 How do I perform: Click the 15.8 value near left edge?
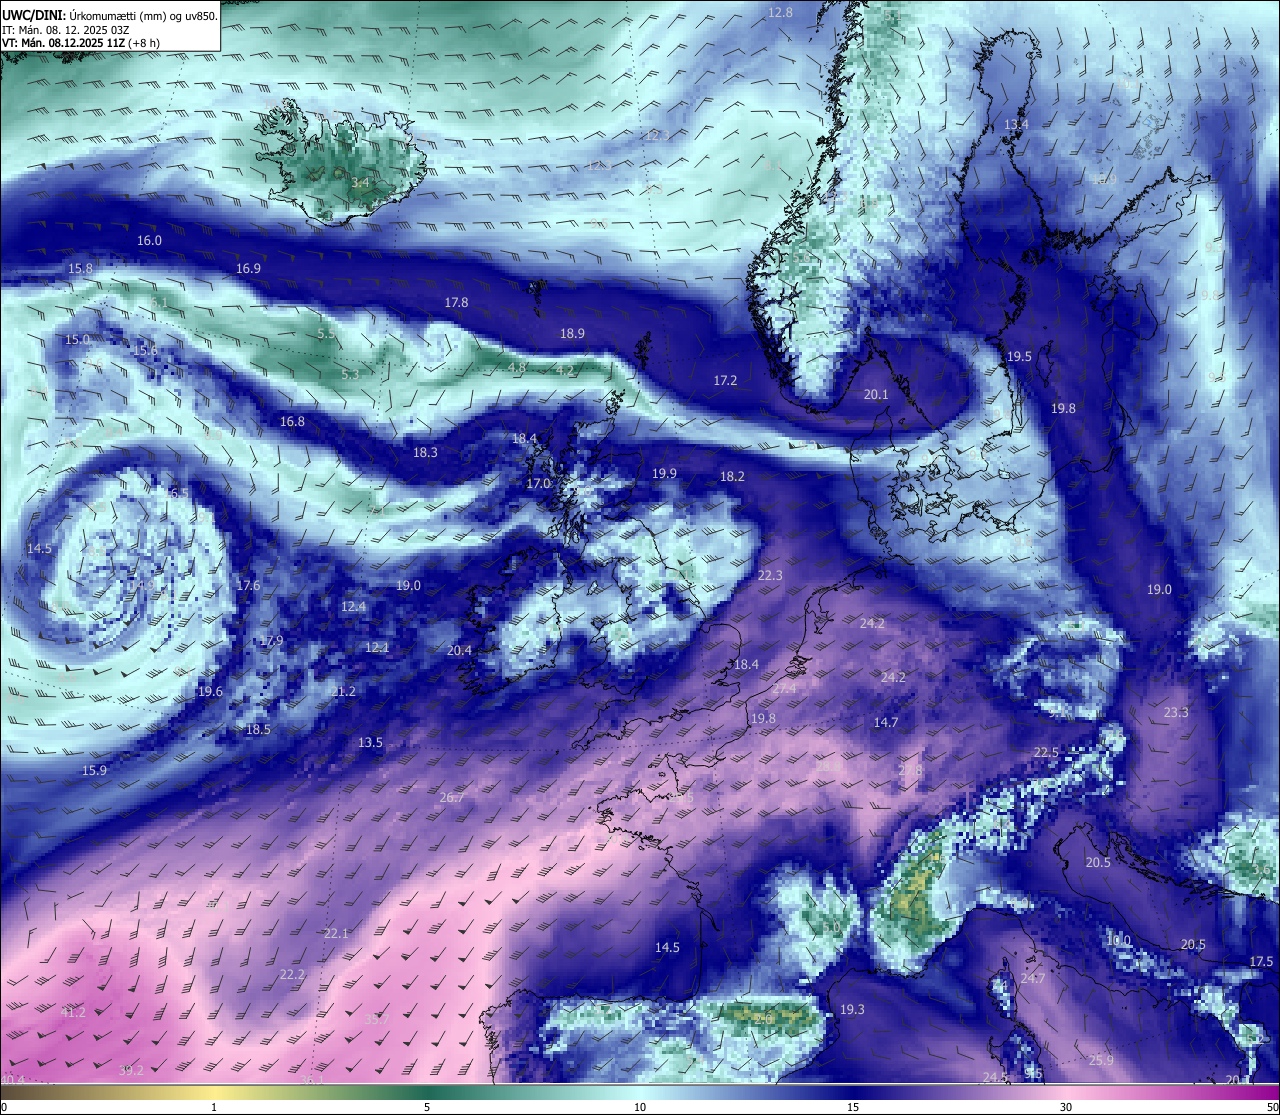[x=80, y=268]
